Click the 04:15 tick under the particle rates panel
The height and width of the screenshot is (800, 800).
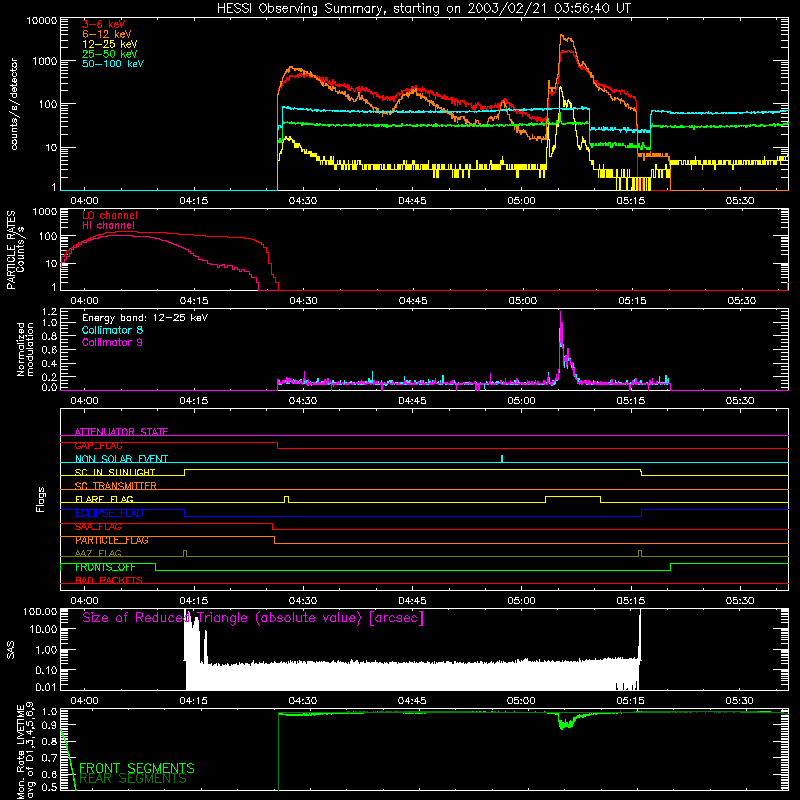[x=193, y=301]
